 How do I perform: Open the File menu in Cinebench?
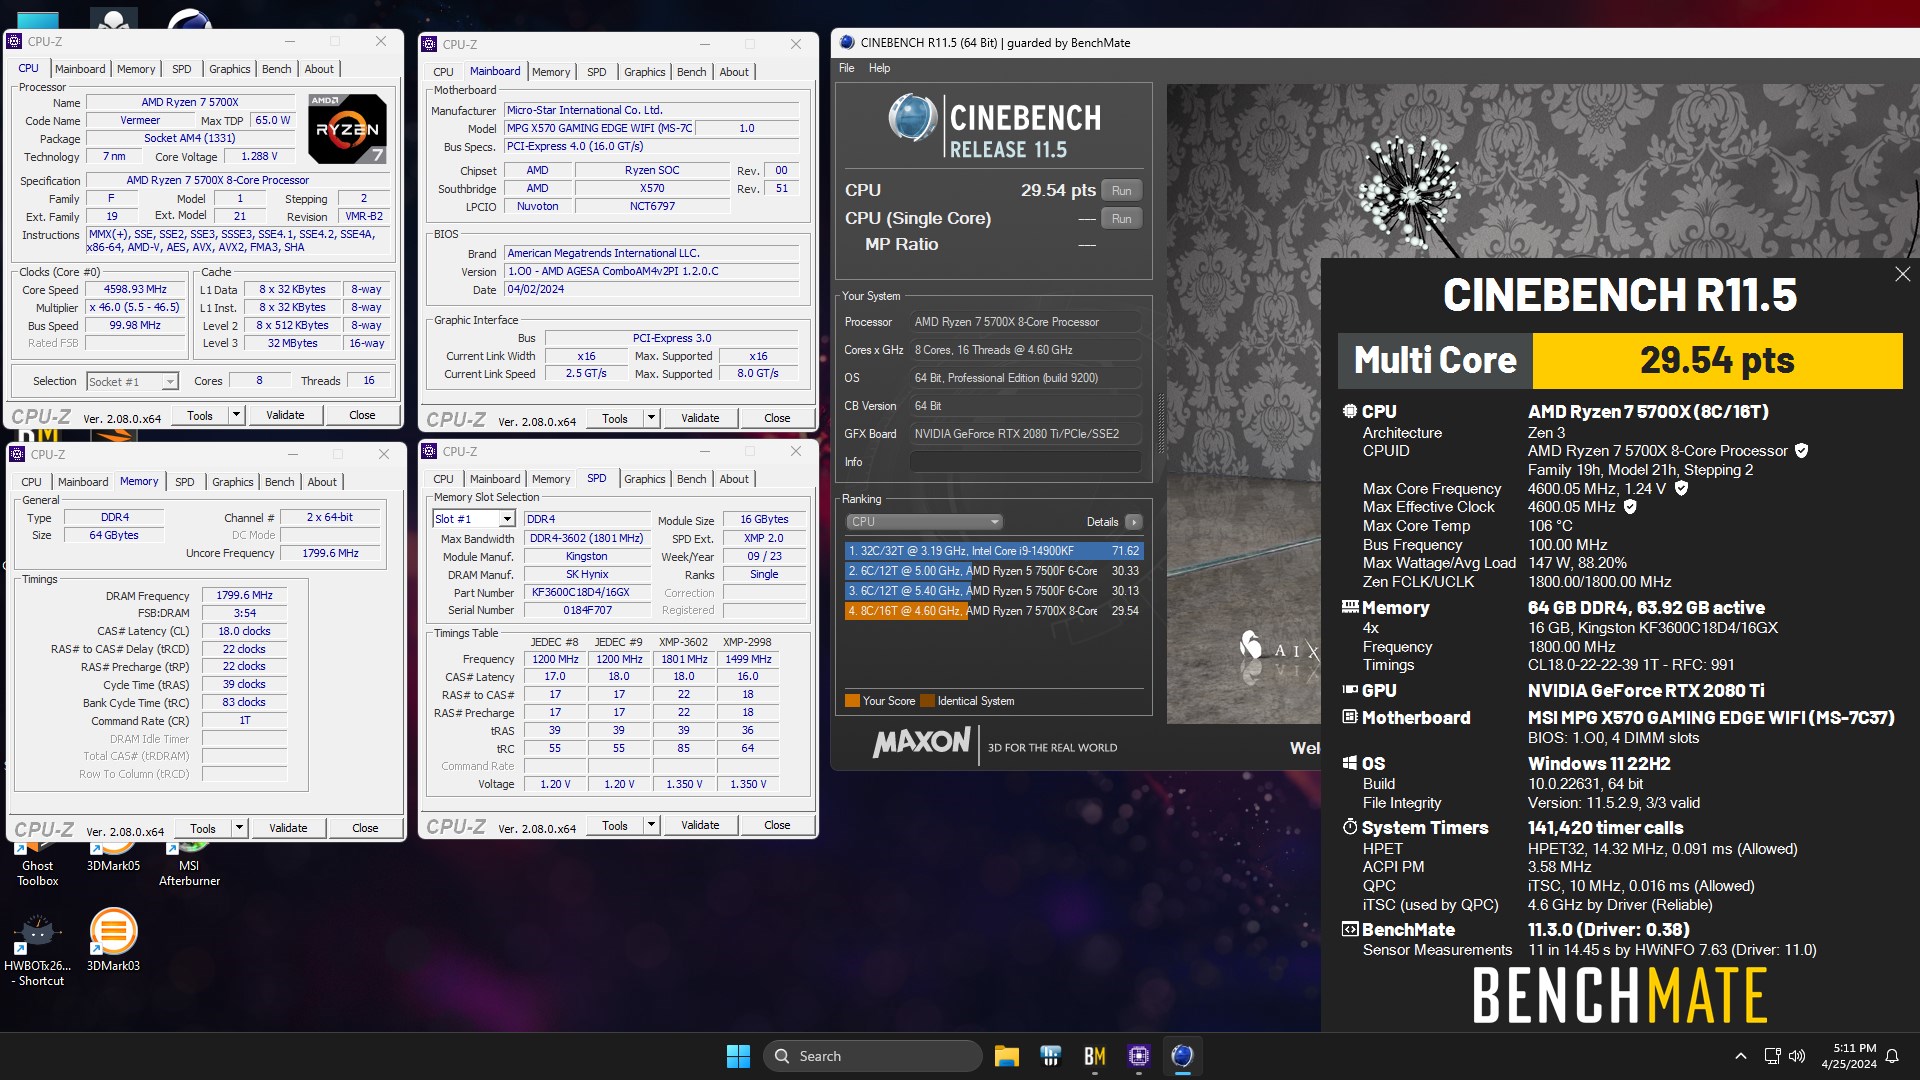(x=846, y=68)
